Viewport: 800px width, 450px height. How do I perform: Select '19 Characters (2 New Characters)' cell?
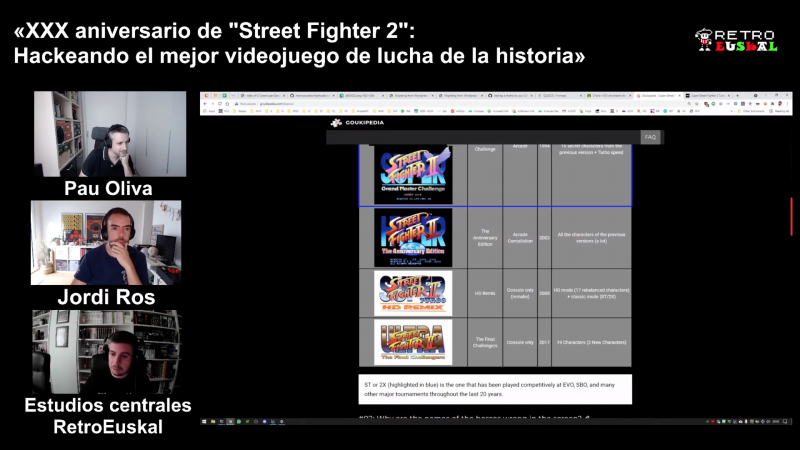click(591, 342)
